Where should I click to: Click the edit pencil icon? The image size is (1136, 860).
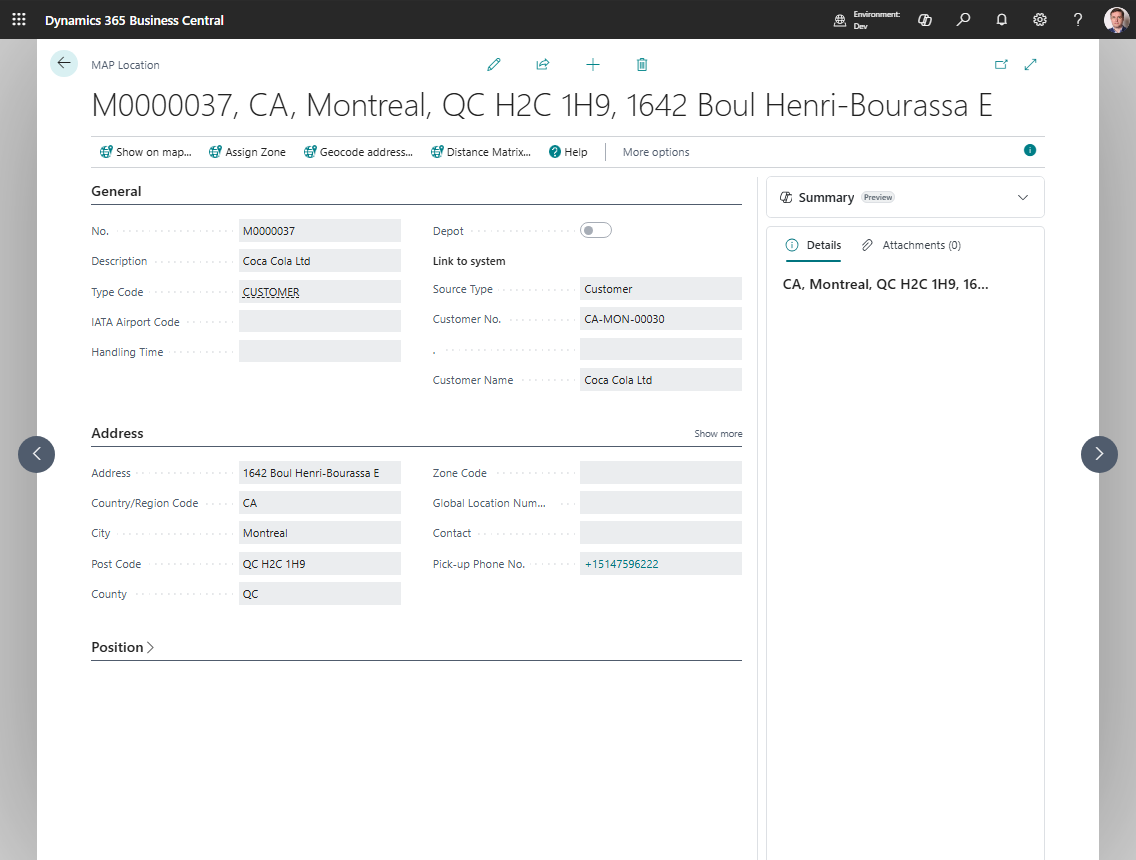[x=493, y=64]
